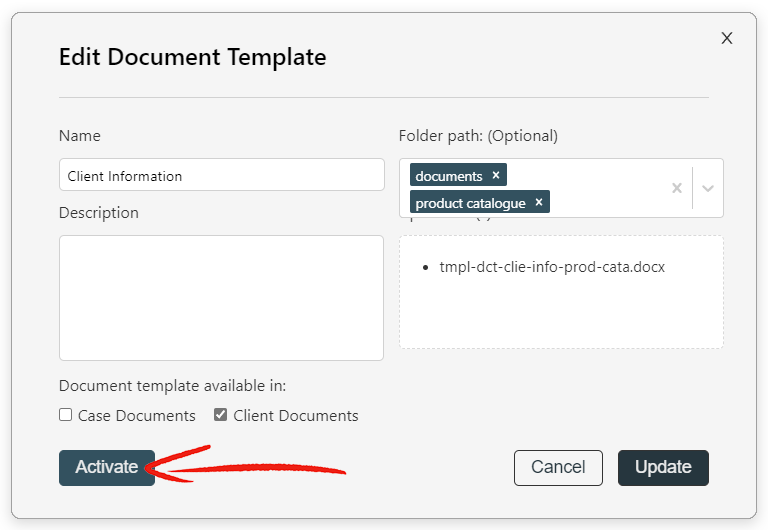Enable the Case Documents checkbox
768x530 pixels.
[x=66, y=415]
